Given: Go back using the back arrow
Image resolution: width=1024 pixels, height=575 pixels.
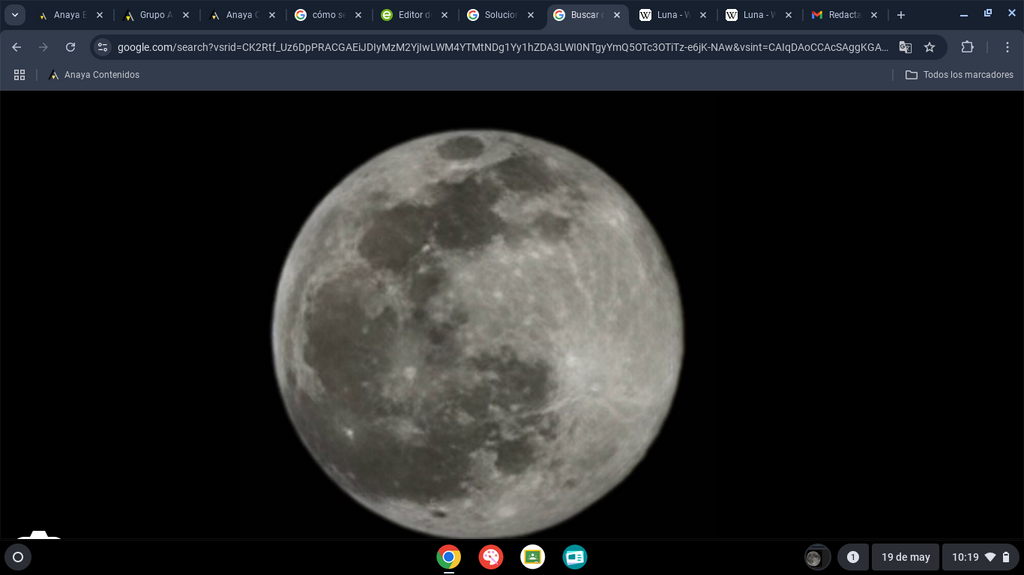Looking at the screenshot, I should (x=17, y=47).
